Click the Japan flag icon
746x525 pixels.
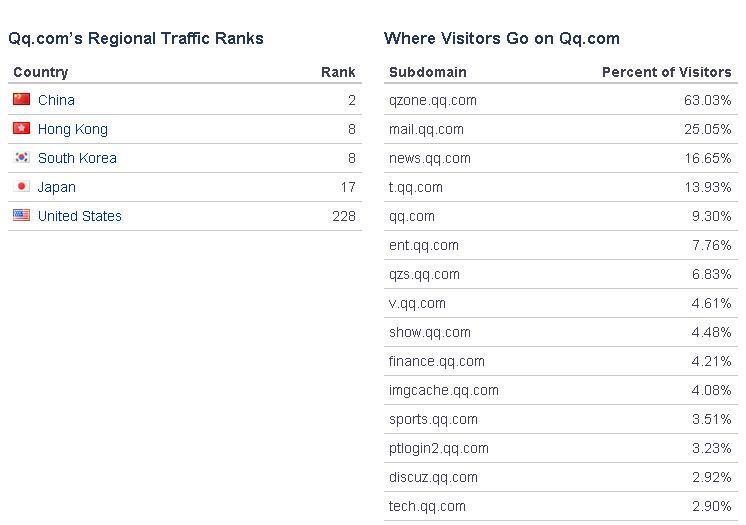[21, 186]
